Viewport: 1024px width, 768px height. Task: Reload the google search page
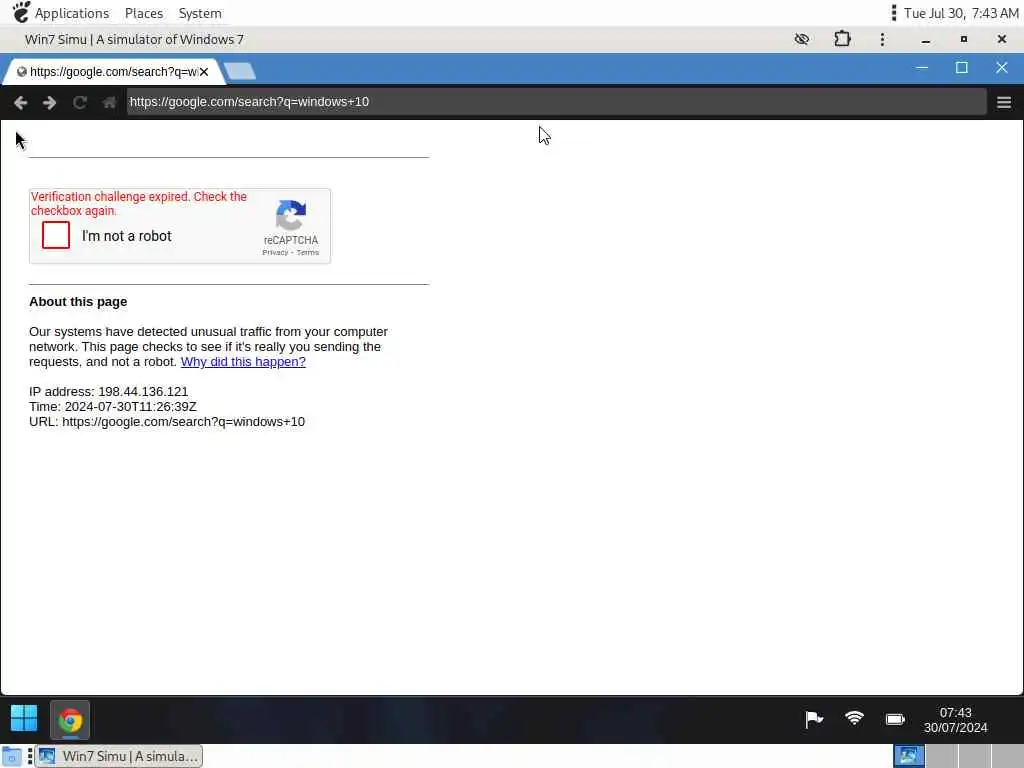(80, 103)
